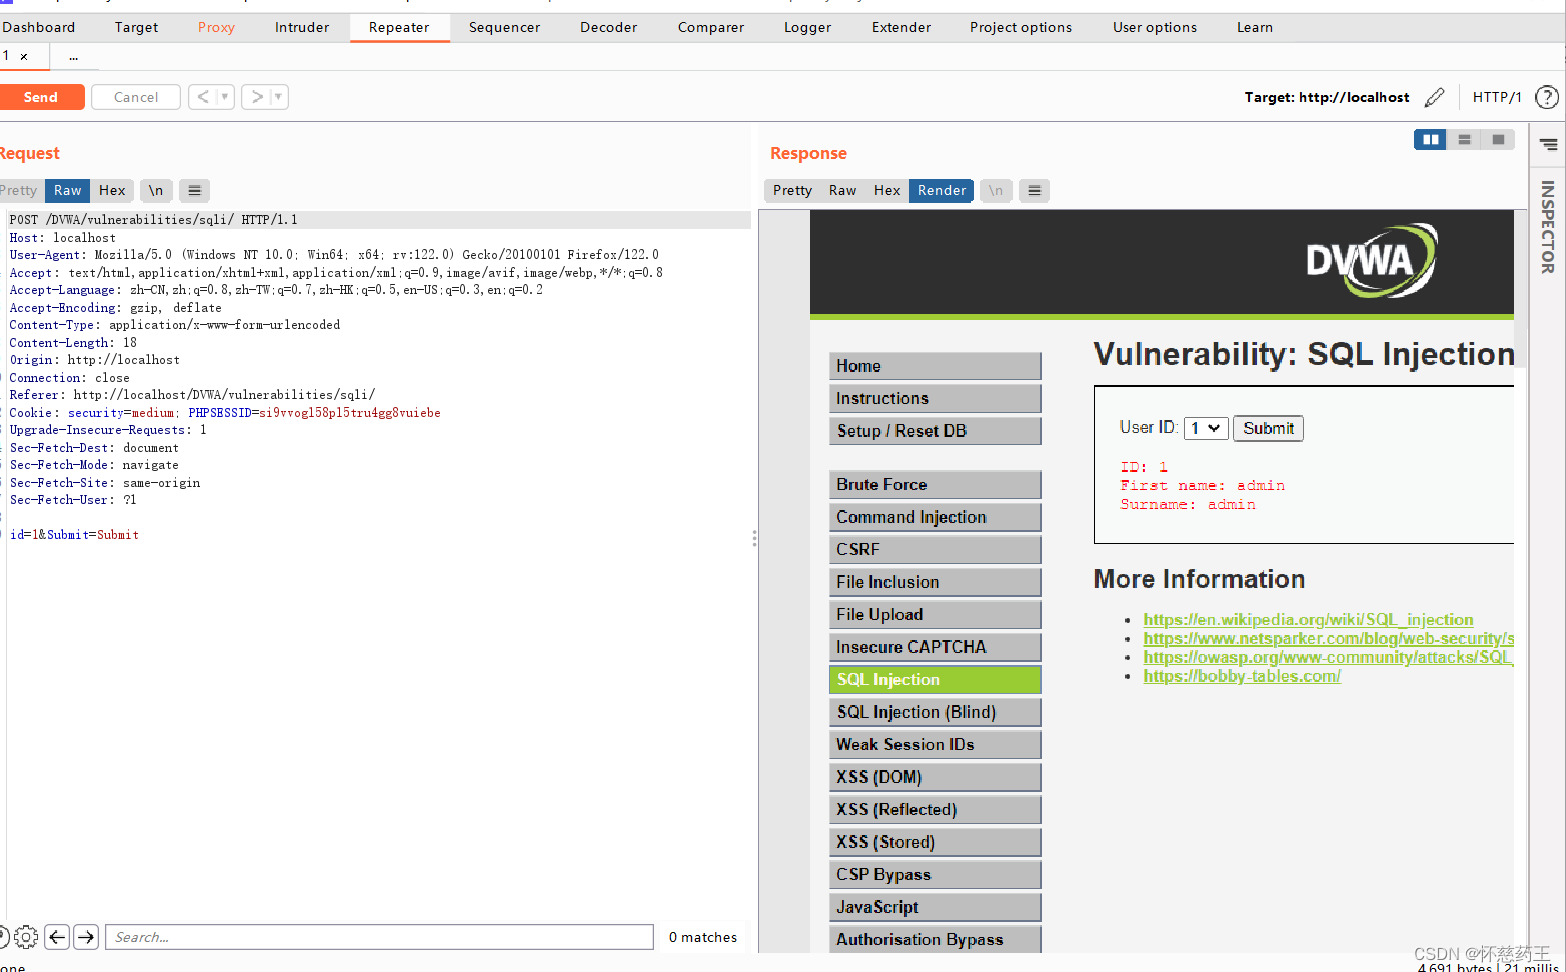This screenshot has width=1566, height=972.
Task: Select Hex view in Request pane
Action: click(112, 190)
